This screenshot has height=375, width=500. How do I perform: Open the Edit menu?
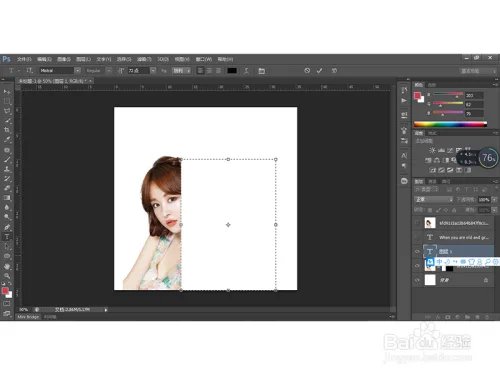click(x=44, y=59)
